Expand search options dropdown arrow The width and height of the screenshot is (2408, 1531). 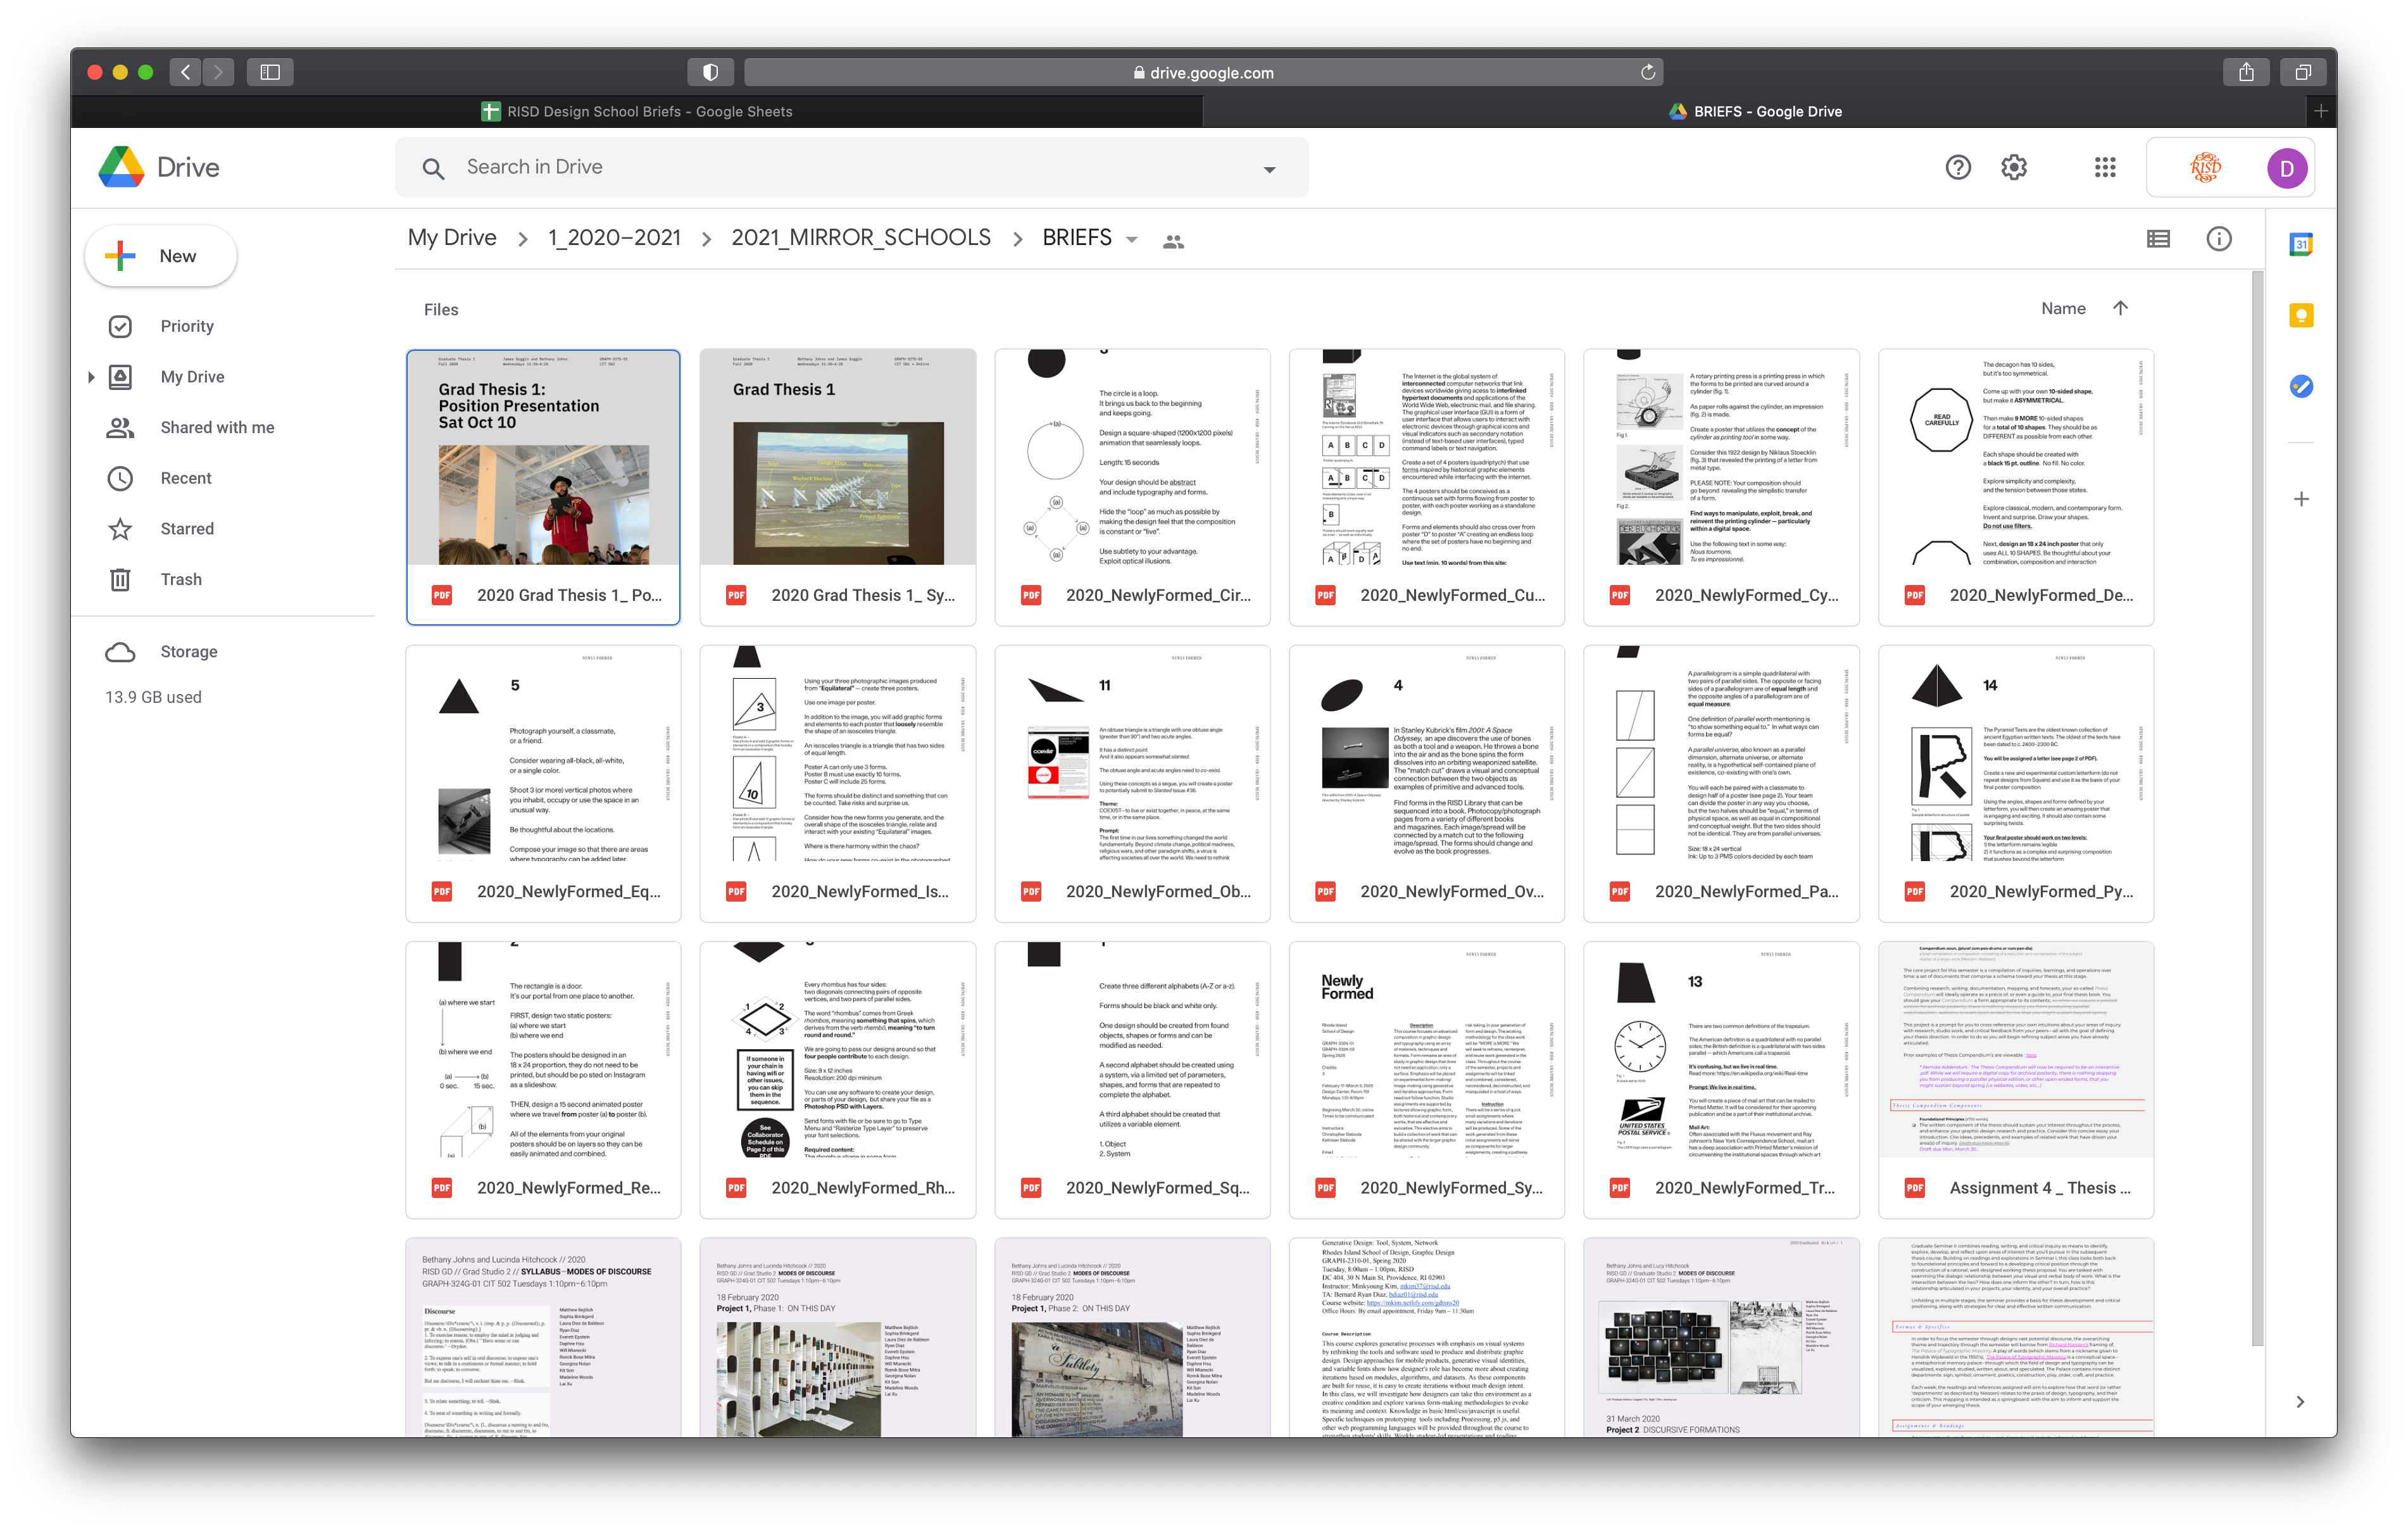pyautogui.click(x=1269, y=169)
